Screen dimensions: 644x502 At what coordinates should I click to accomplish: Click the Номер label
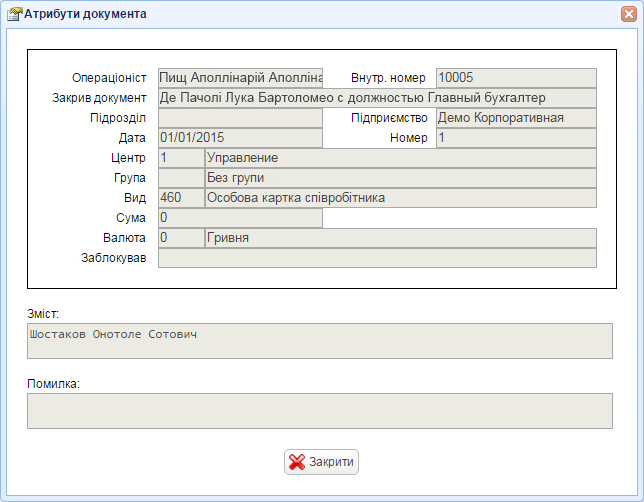point(409,138)
